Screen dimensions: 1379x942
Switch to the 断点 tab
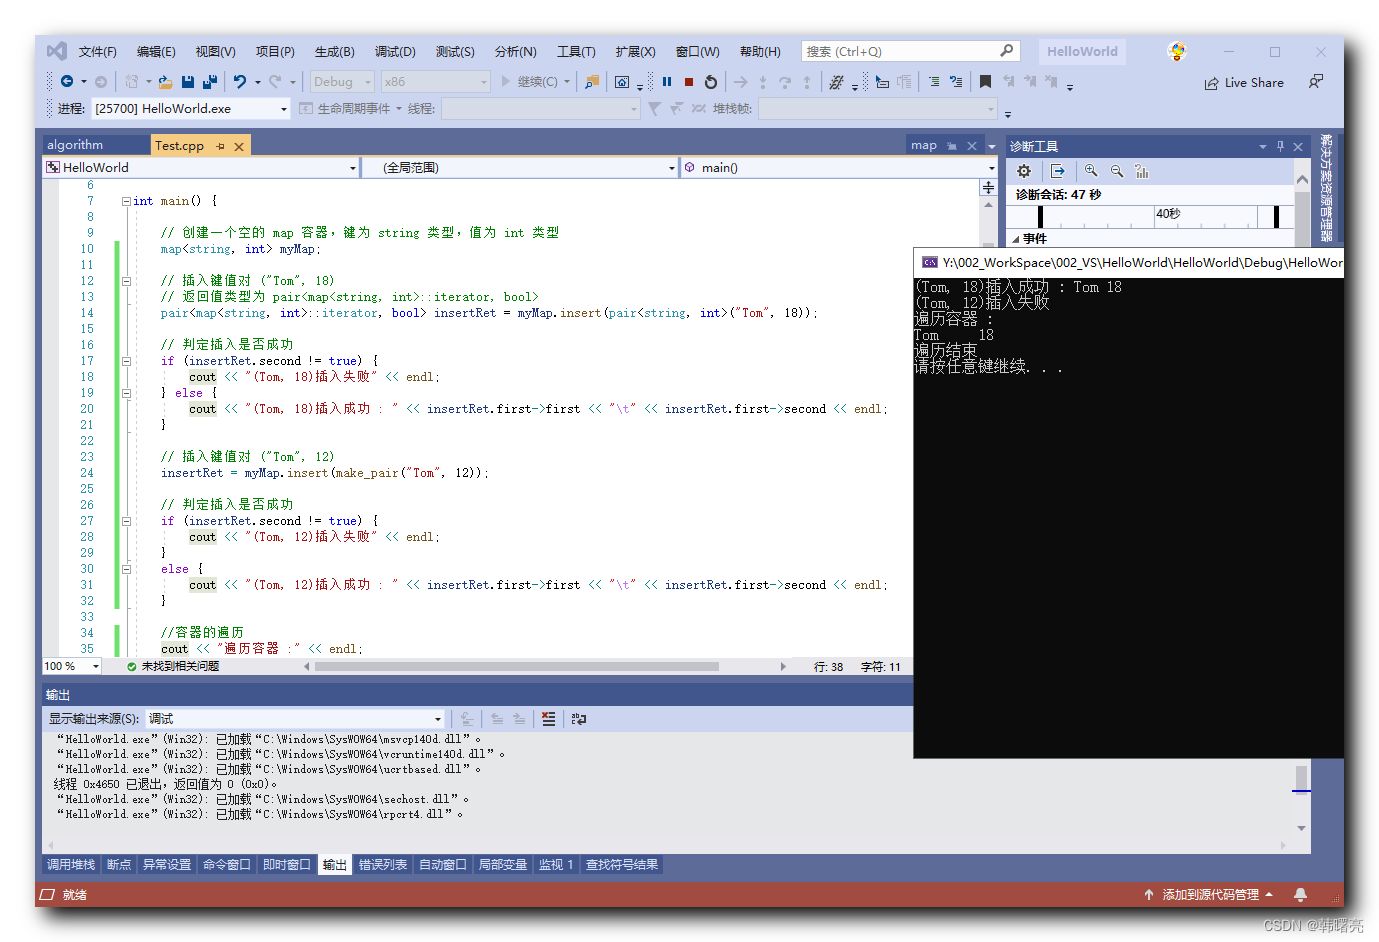click(x=119, y=865)
